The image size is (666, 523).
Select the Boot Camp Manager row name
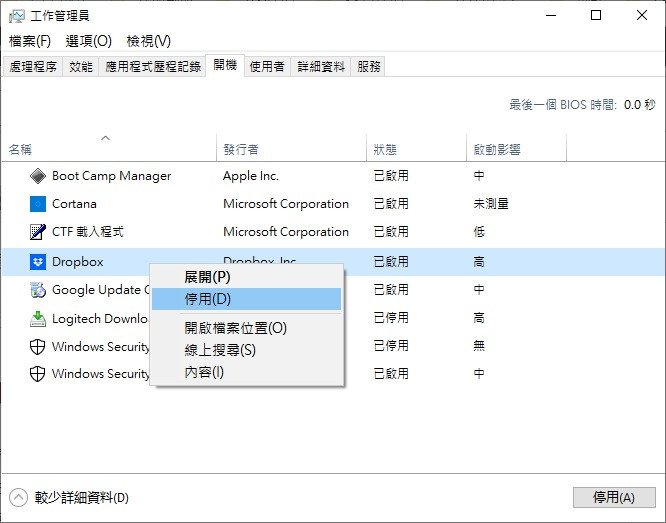click(x=112, y=176)
